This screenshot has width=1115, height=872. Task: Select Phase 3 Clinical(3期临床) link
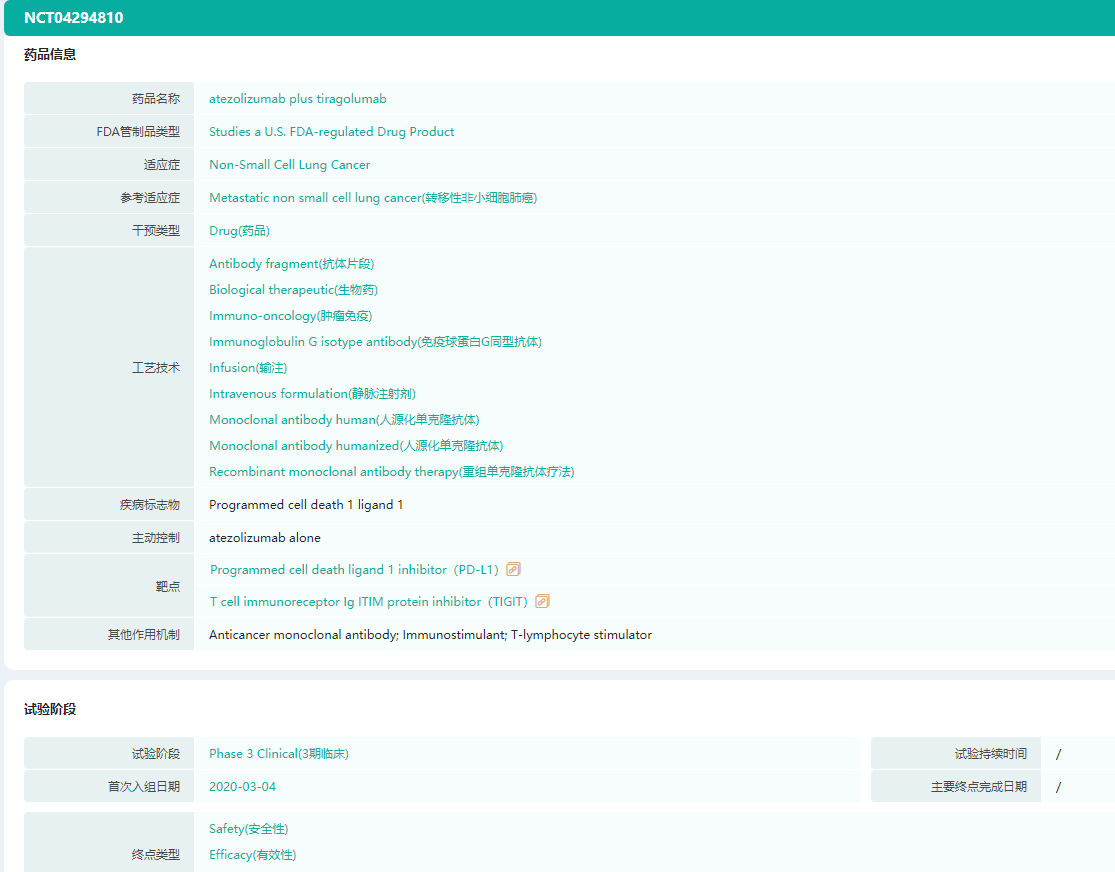coord(278,754)
